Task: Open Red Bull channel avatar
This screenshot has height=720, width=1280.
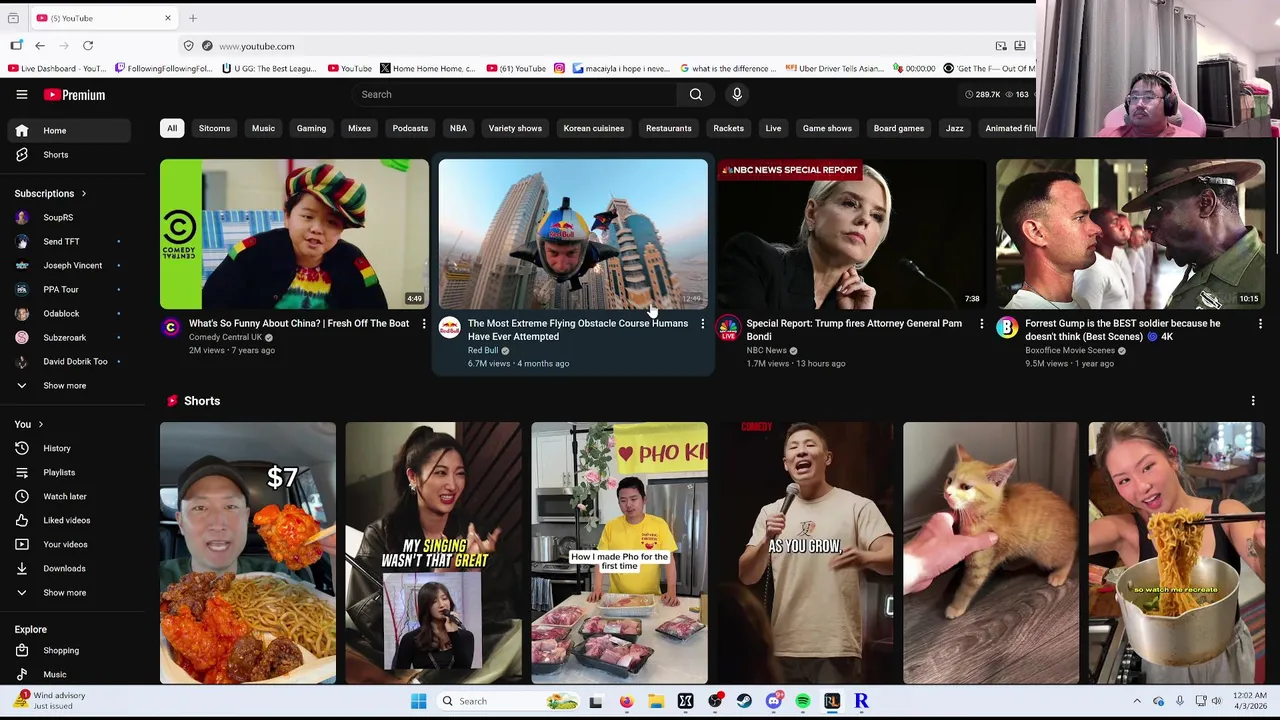Action: point(450,328)
